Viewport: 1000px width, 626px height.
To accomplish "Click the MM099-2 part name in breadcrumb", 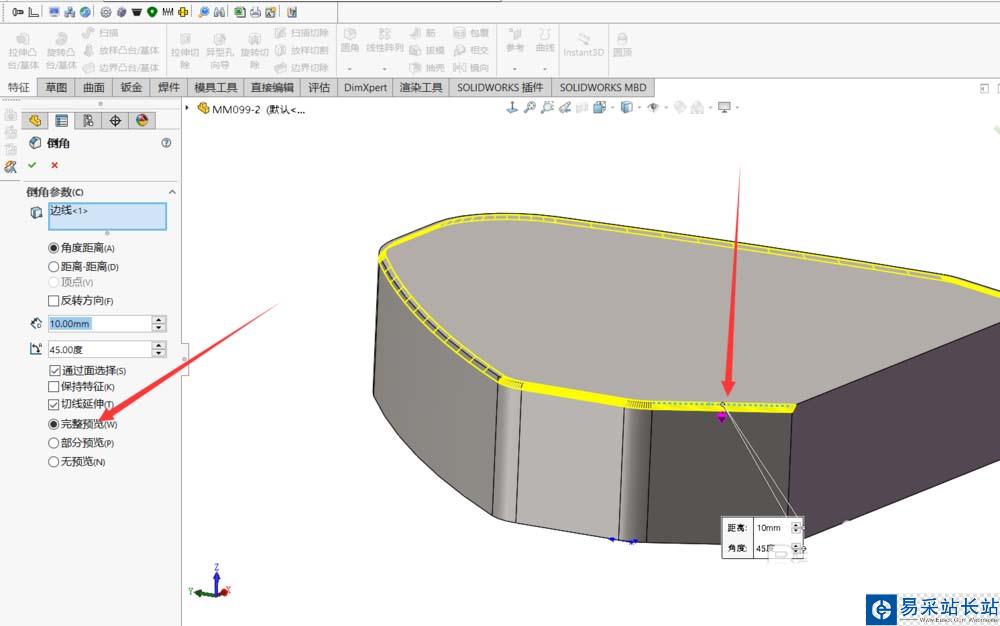I will pyautogui.click(x=236, y=109).
